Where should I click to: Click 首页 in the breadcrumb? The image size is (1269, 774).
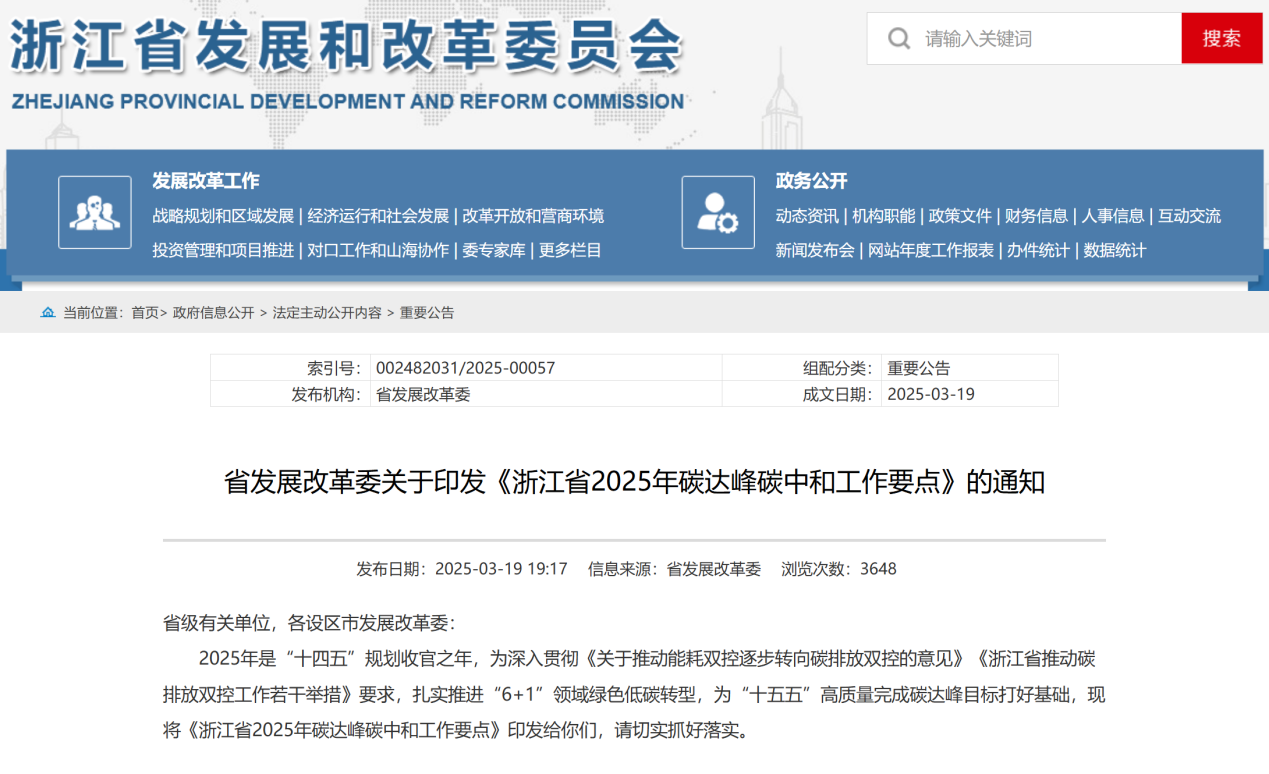pyautogui.click(x=145, y=313)
